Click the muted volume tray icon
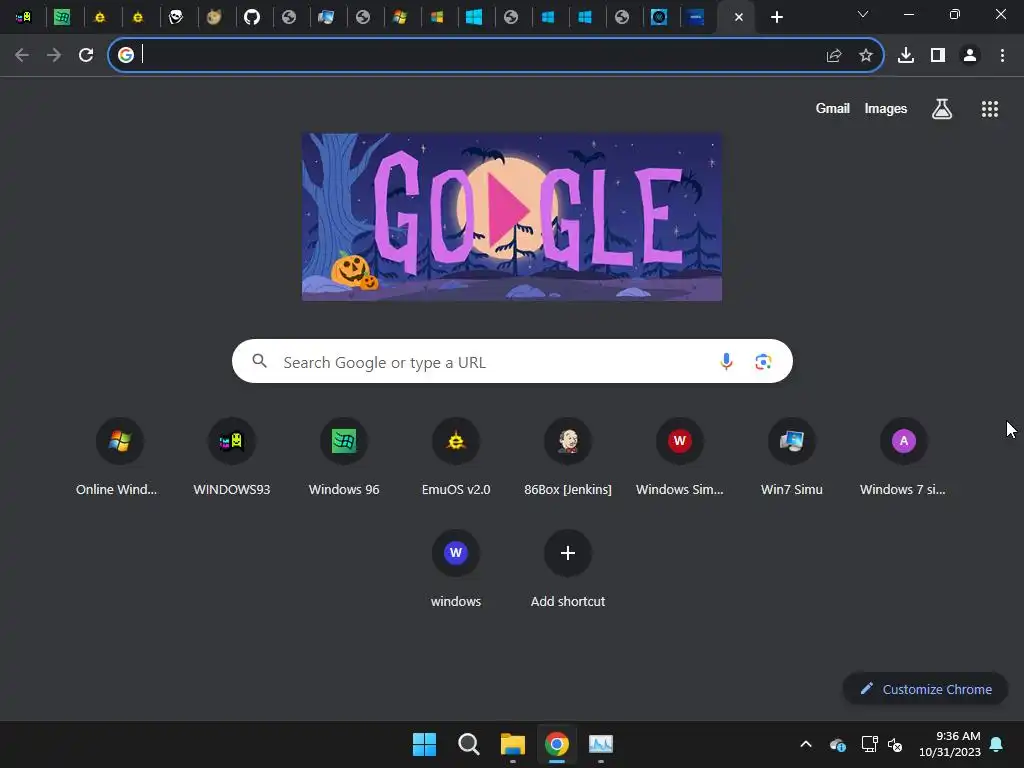The height and width of the screenshot is (768, 1024). (895, 744)
